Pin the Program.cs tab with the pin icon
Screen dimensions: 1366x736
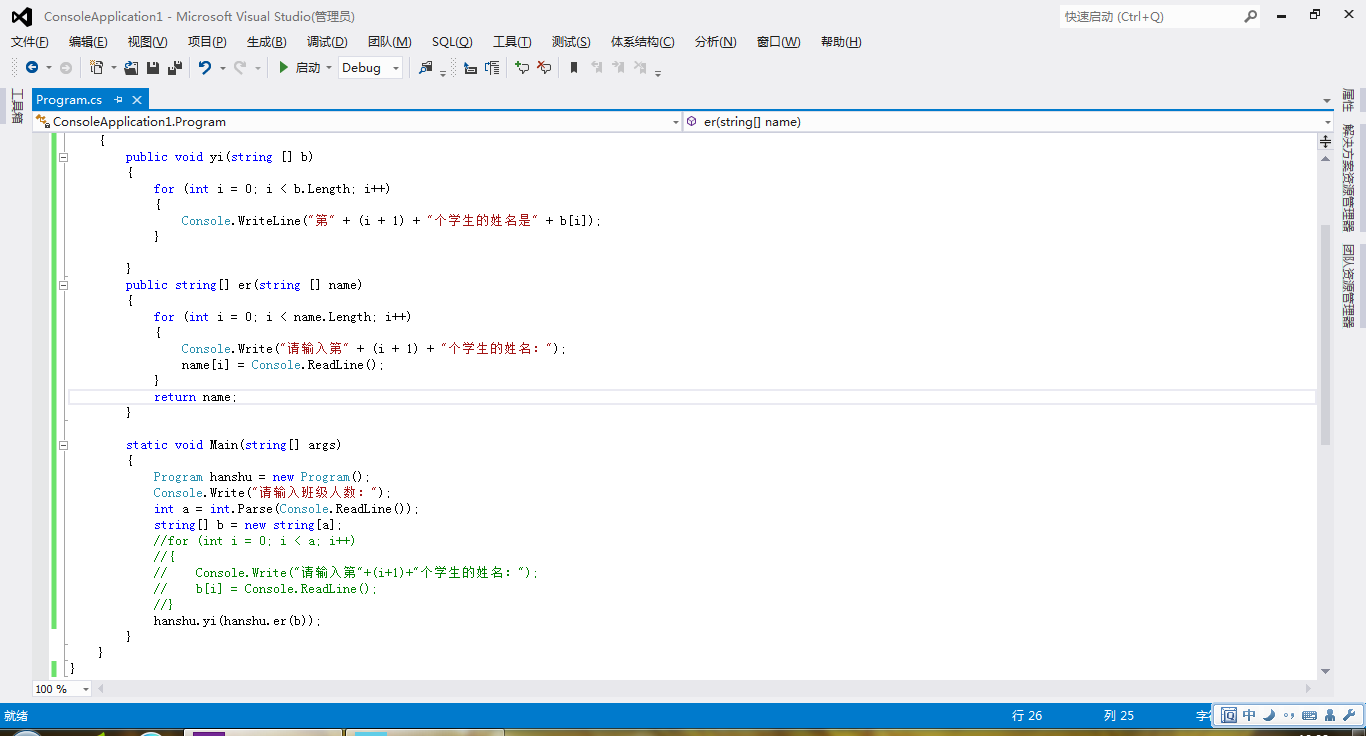[x=118, y=99]
